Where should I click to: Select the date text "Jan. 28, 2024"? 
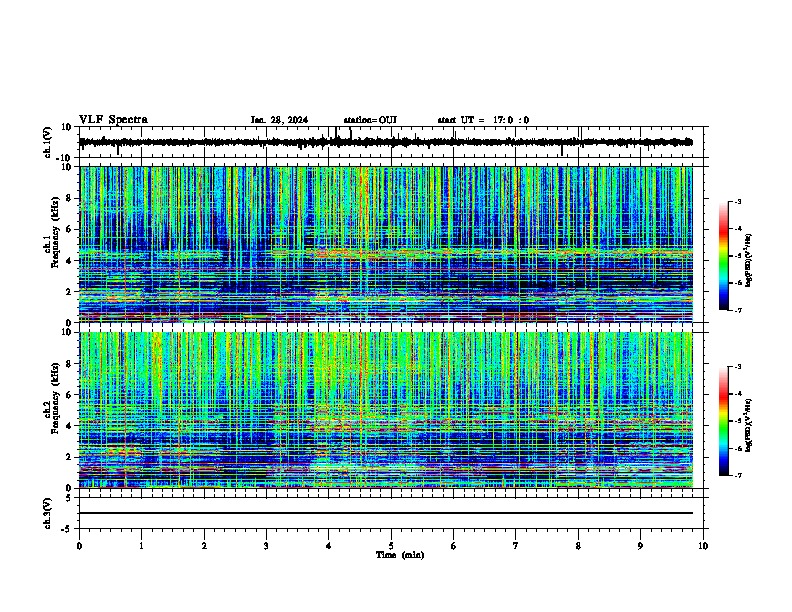coord(279,120)
